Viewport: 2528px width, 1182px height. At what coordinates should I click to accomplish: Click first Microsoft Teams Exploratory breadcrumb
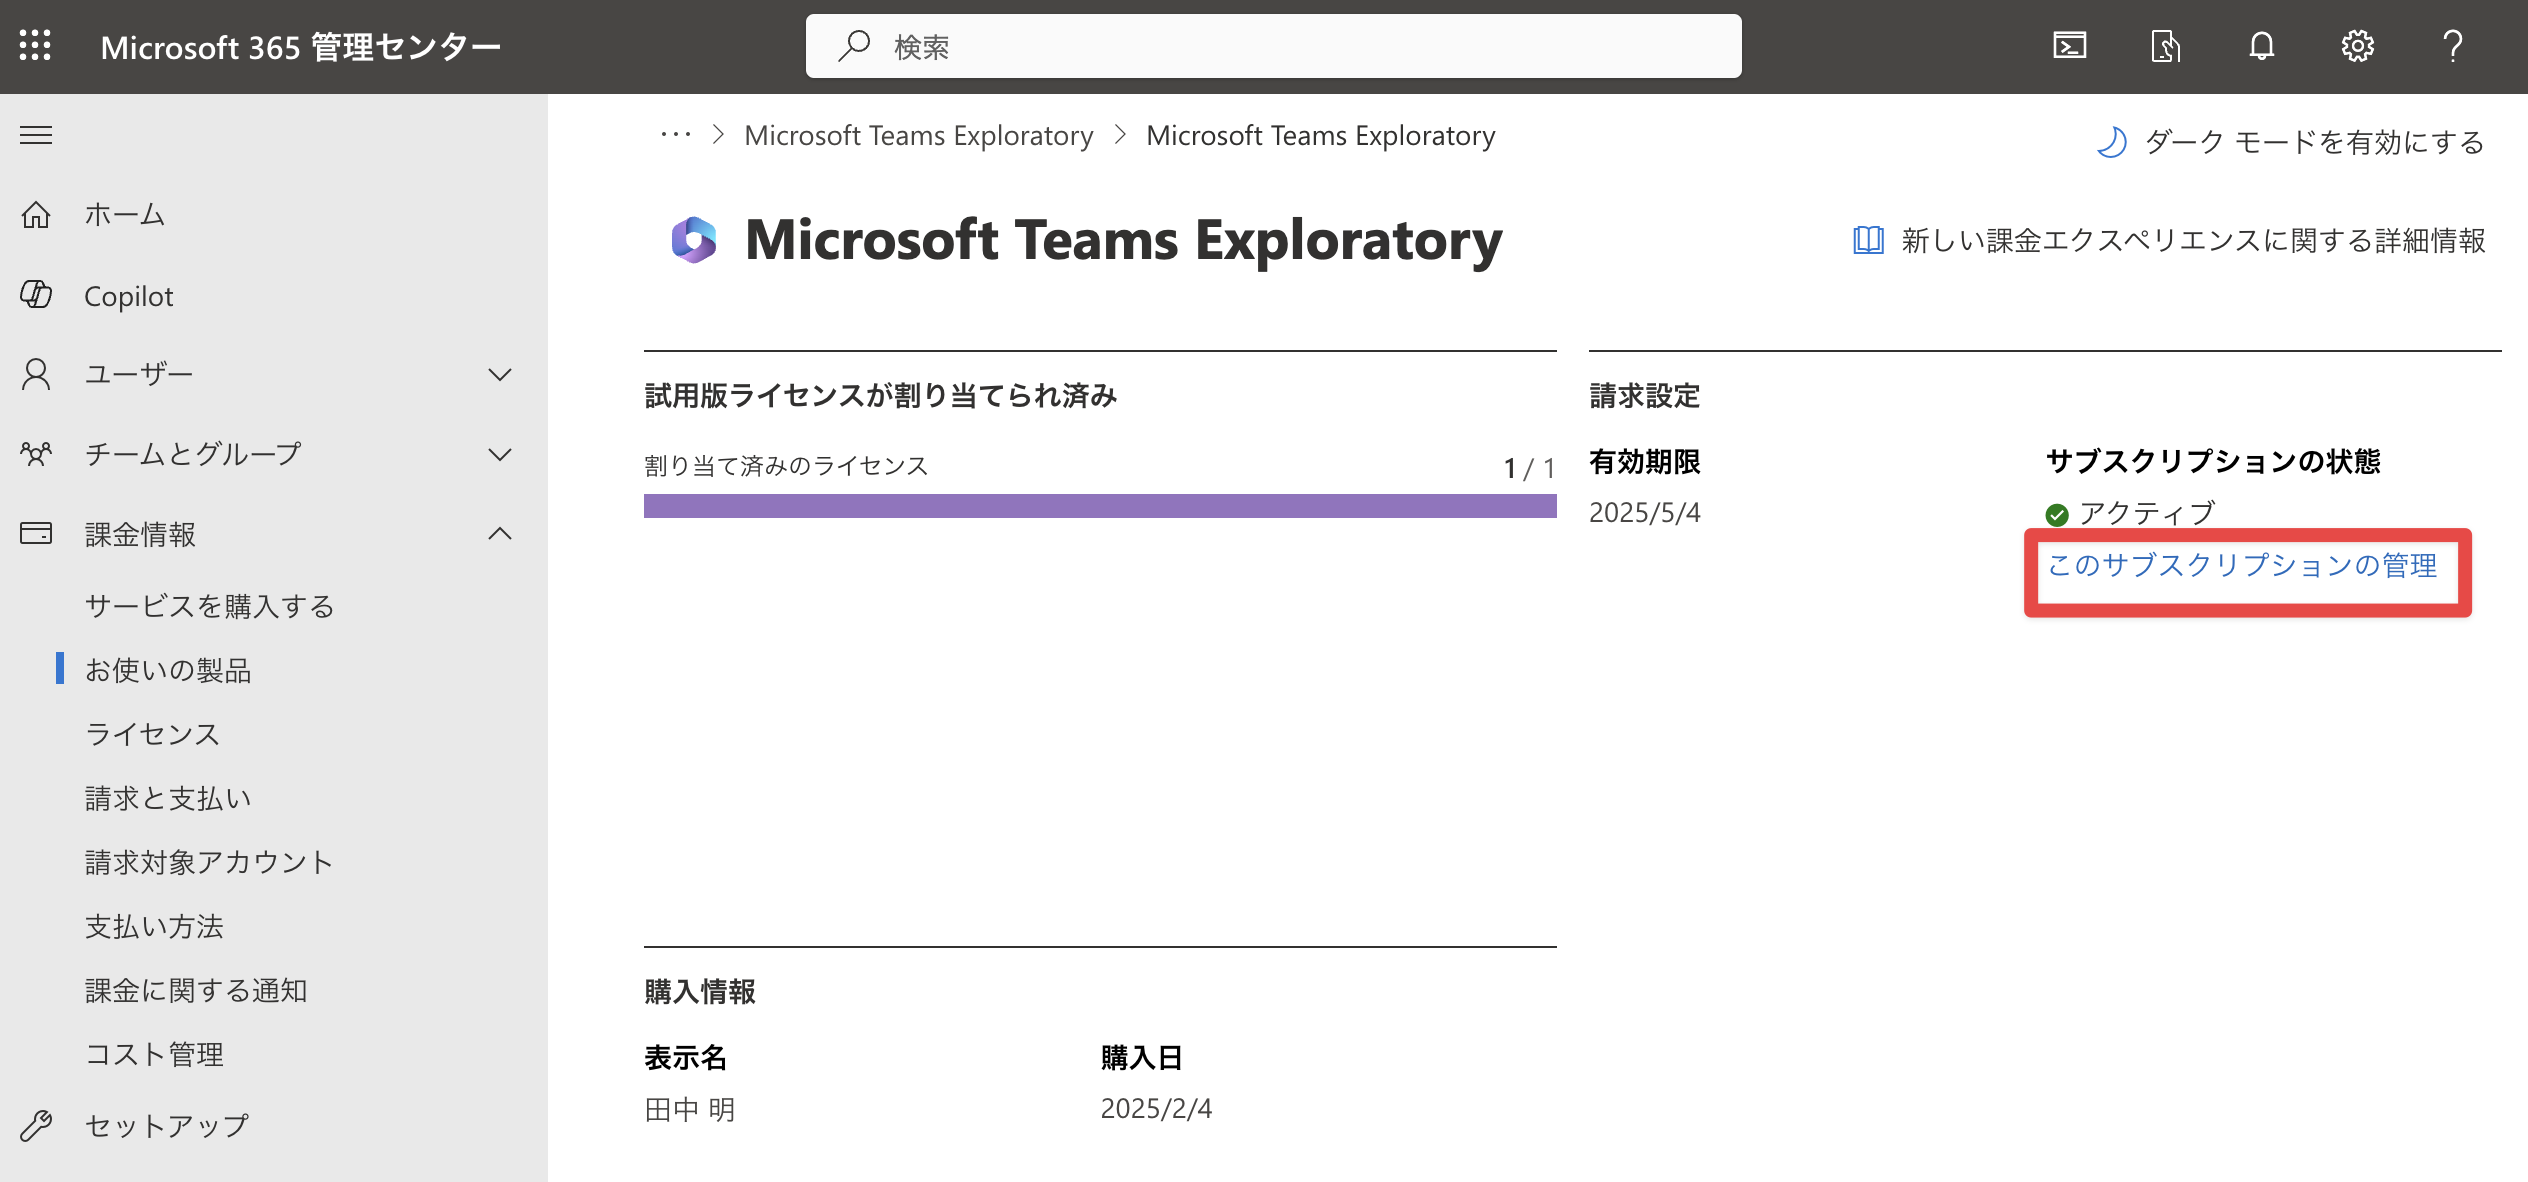click(x=919, y=135)
